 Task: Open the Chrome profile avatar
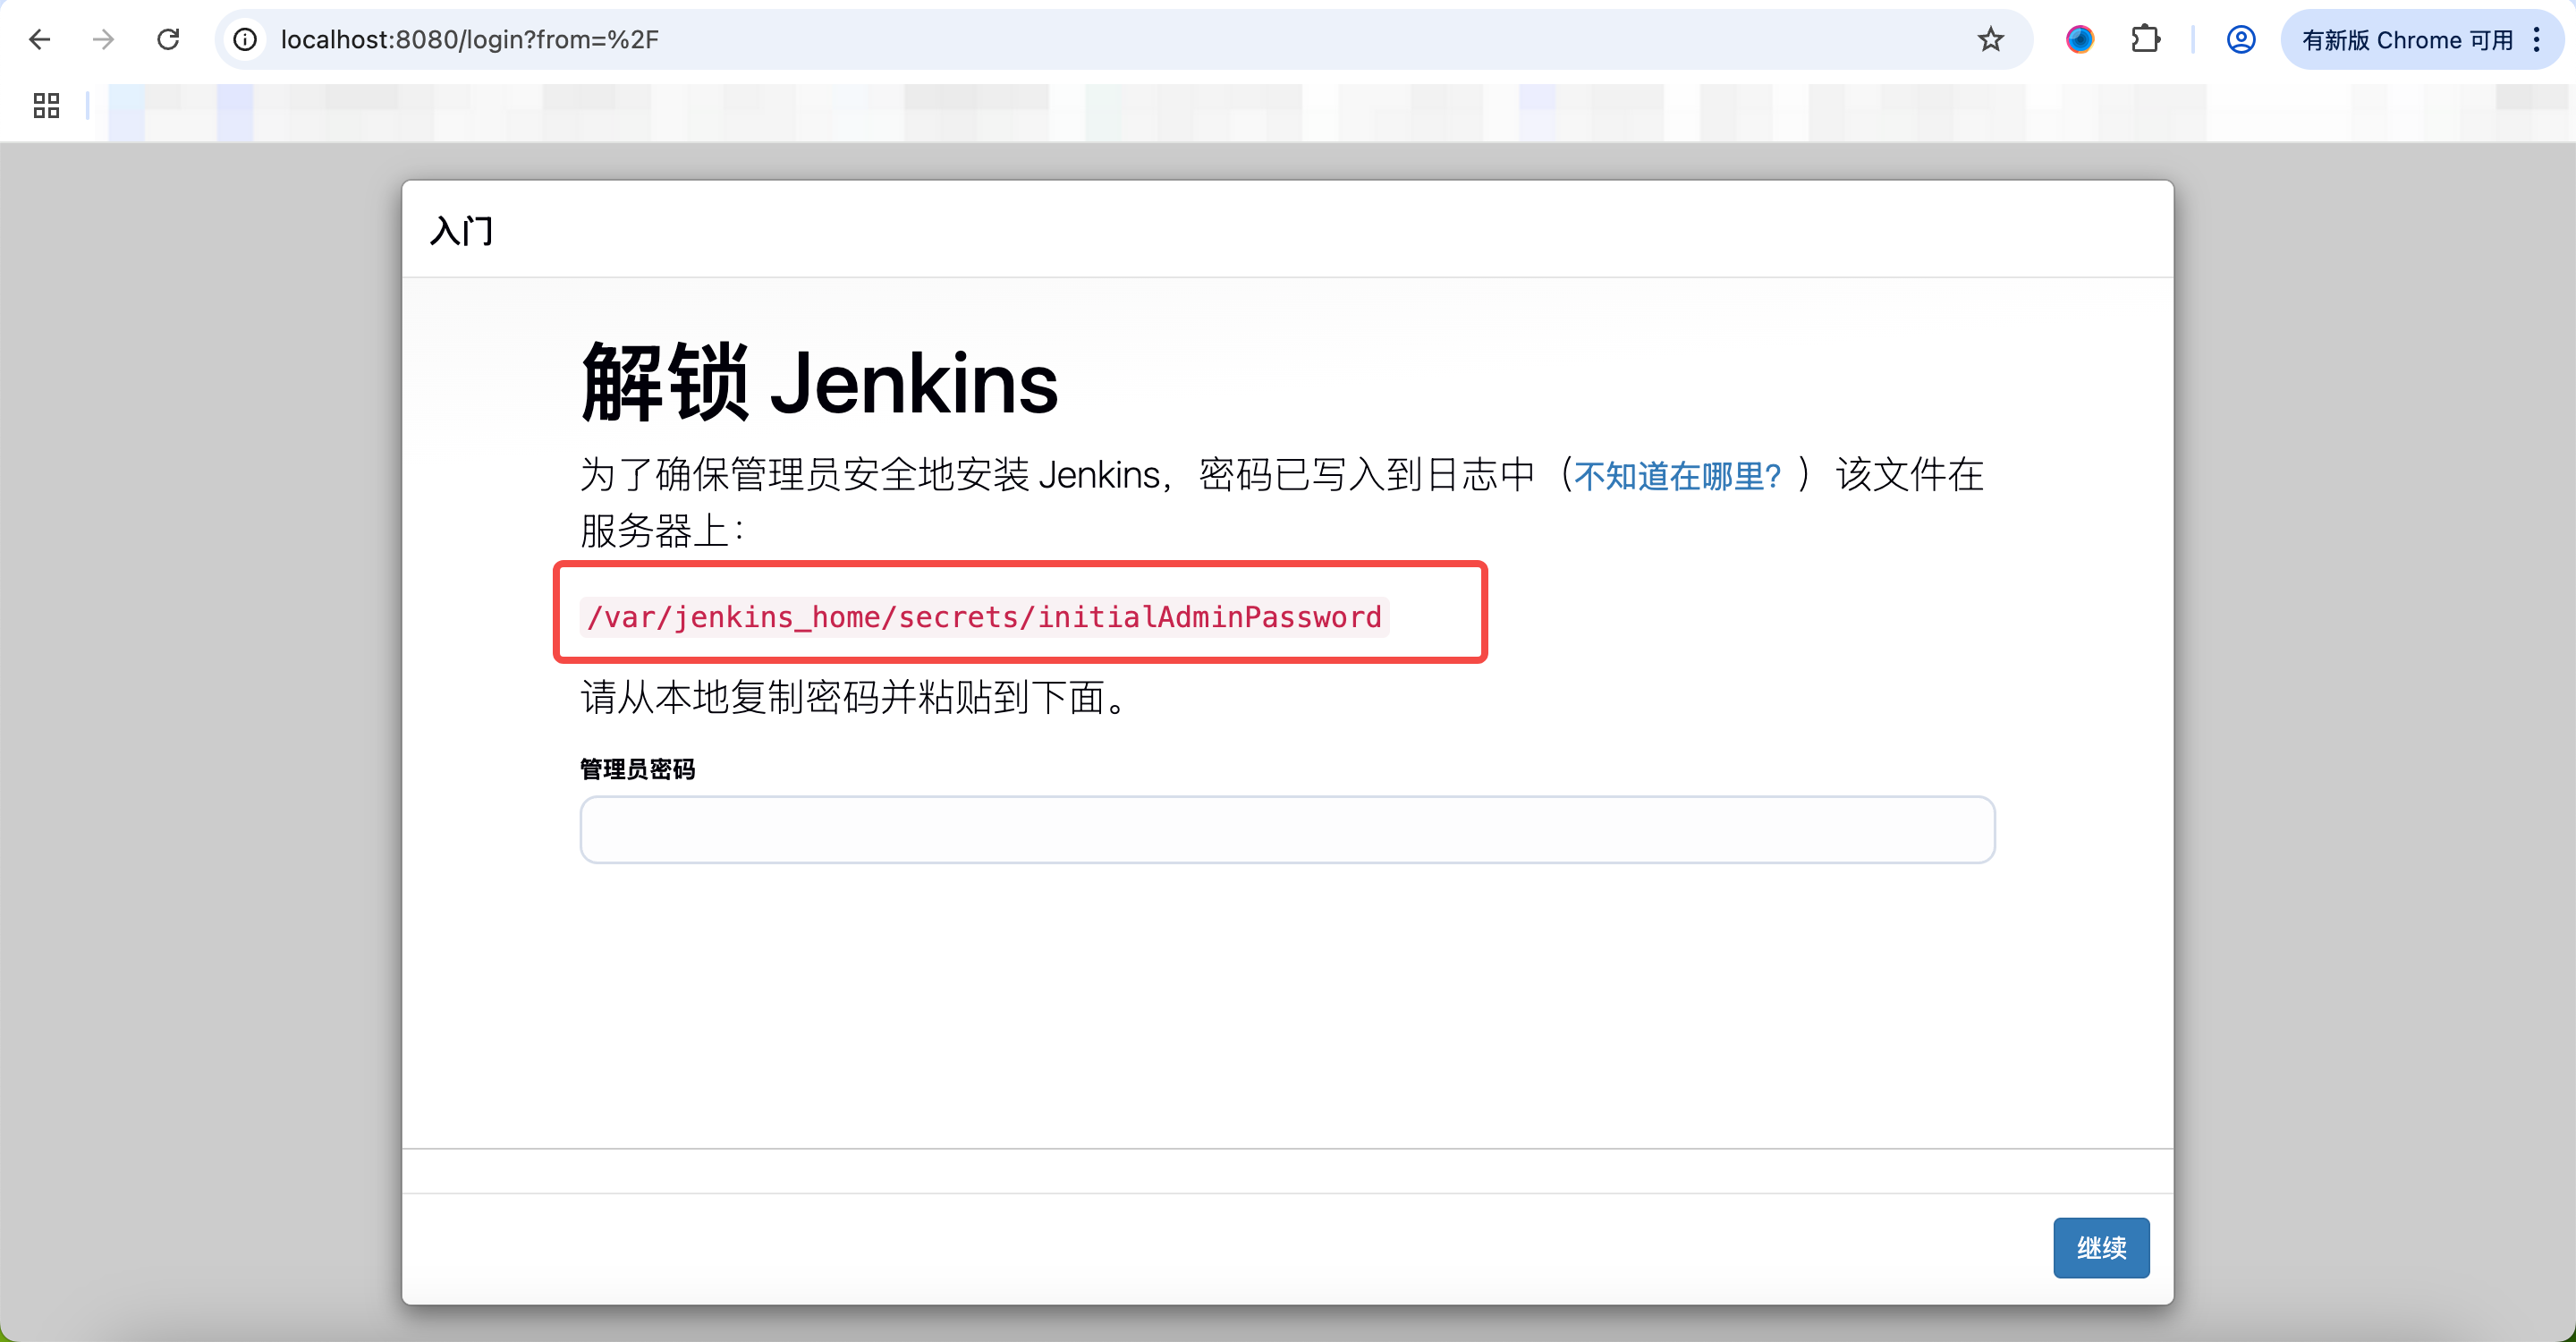pyautogui.click(x=2241, y=39)
